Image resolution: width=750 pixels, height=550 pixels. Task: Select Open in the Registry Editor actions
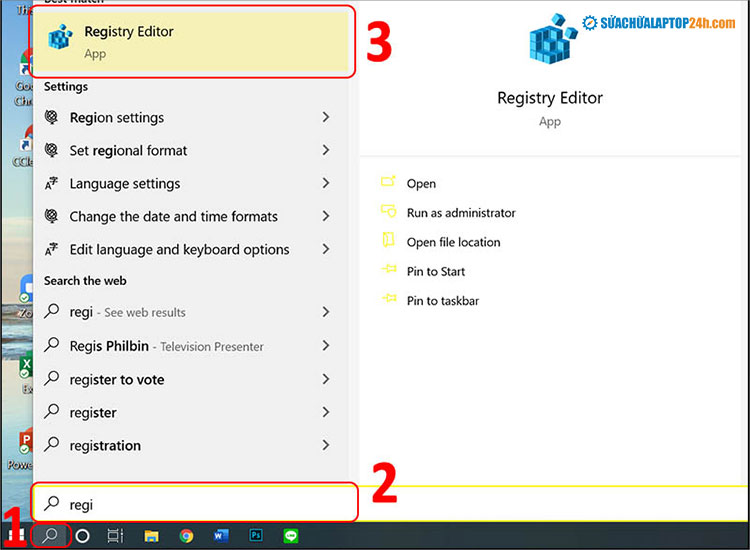point(421,184)
